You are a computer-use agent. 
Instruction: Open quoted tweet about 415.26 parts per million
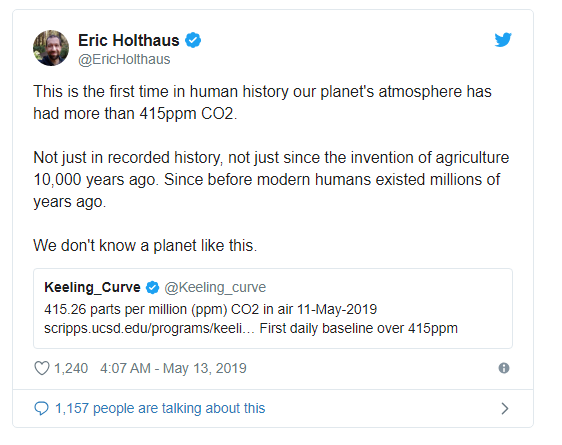pos(273,308)
